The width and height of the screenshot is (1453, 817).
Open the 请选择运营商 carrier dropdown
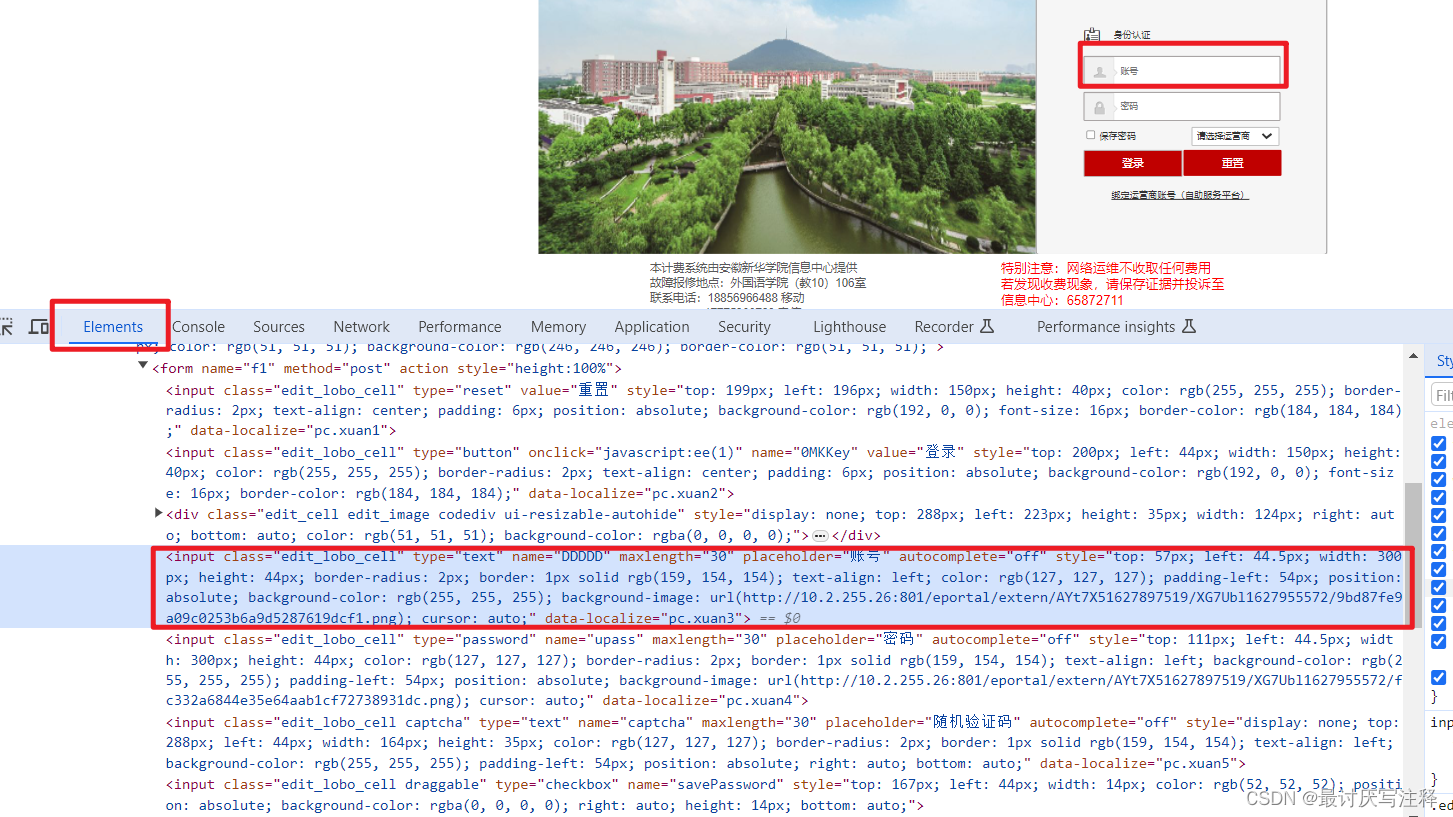tap(1233, 135)
